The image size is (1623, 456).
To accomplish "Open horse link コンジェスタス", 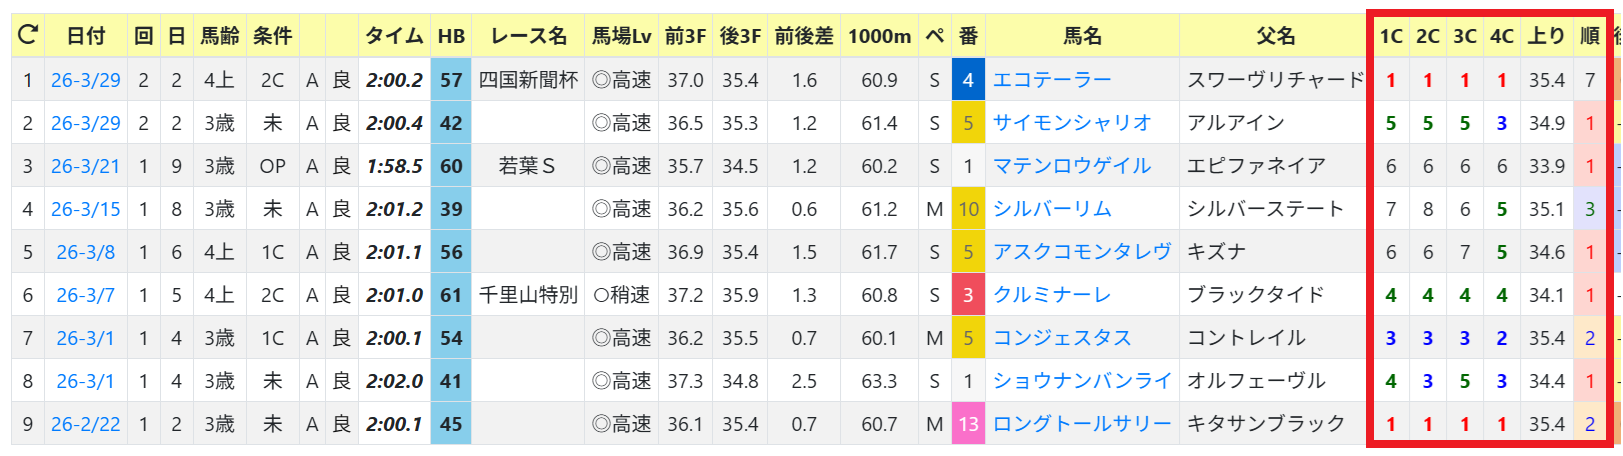I will [x=1062, y=338].
